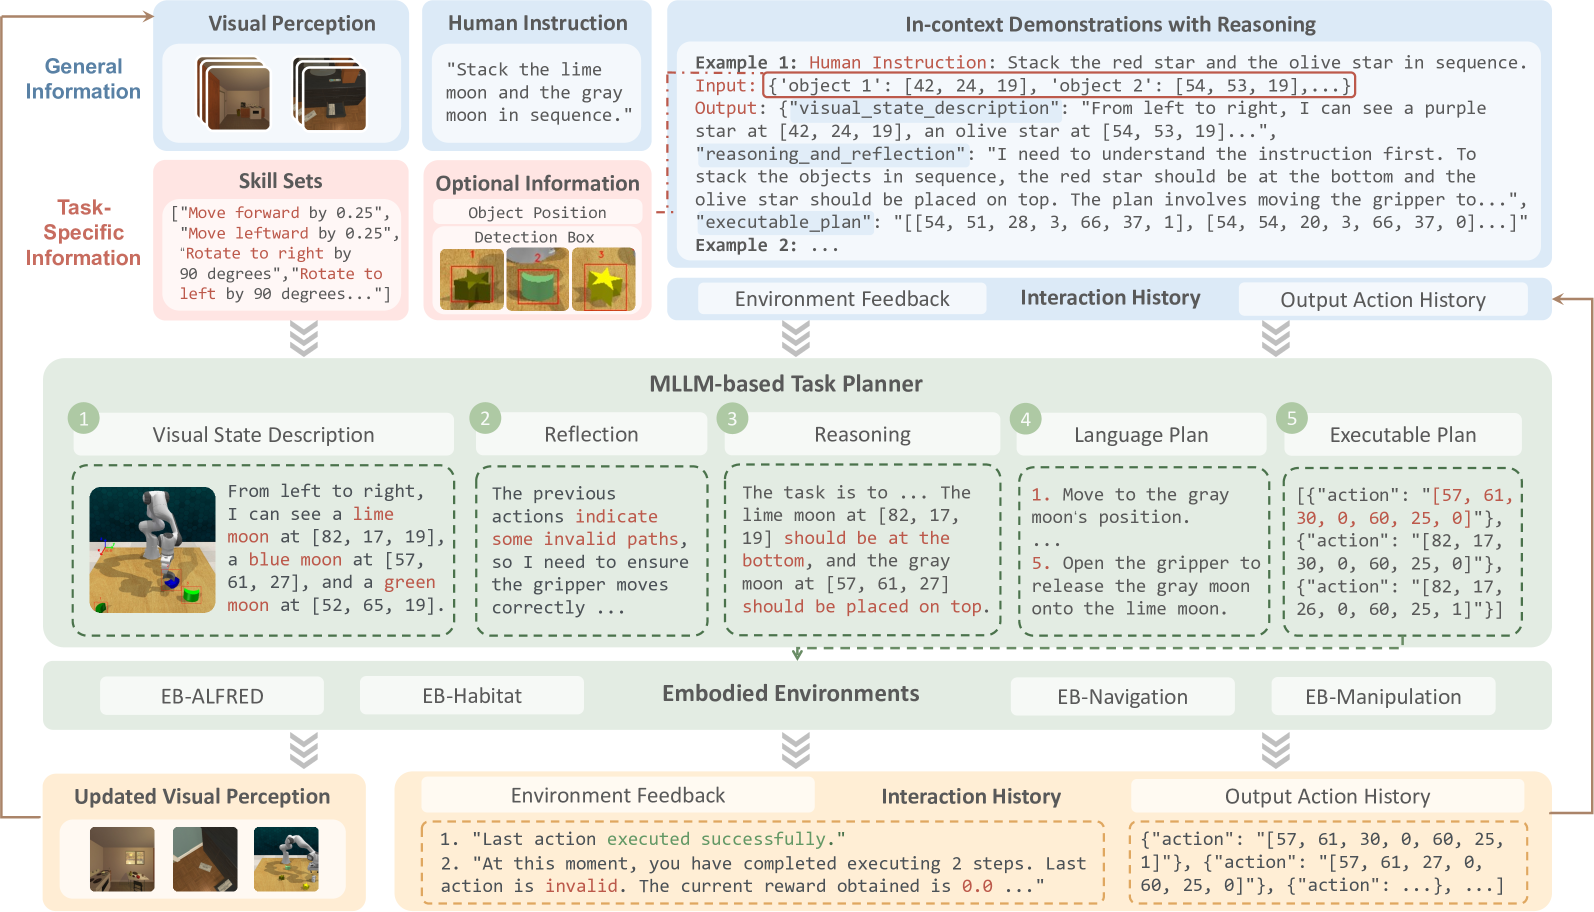Screen dimensions: 1594x912
Task: Select Environment Feedback in the blue panel
Action: 842,299
